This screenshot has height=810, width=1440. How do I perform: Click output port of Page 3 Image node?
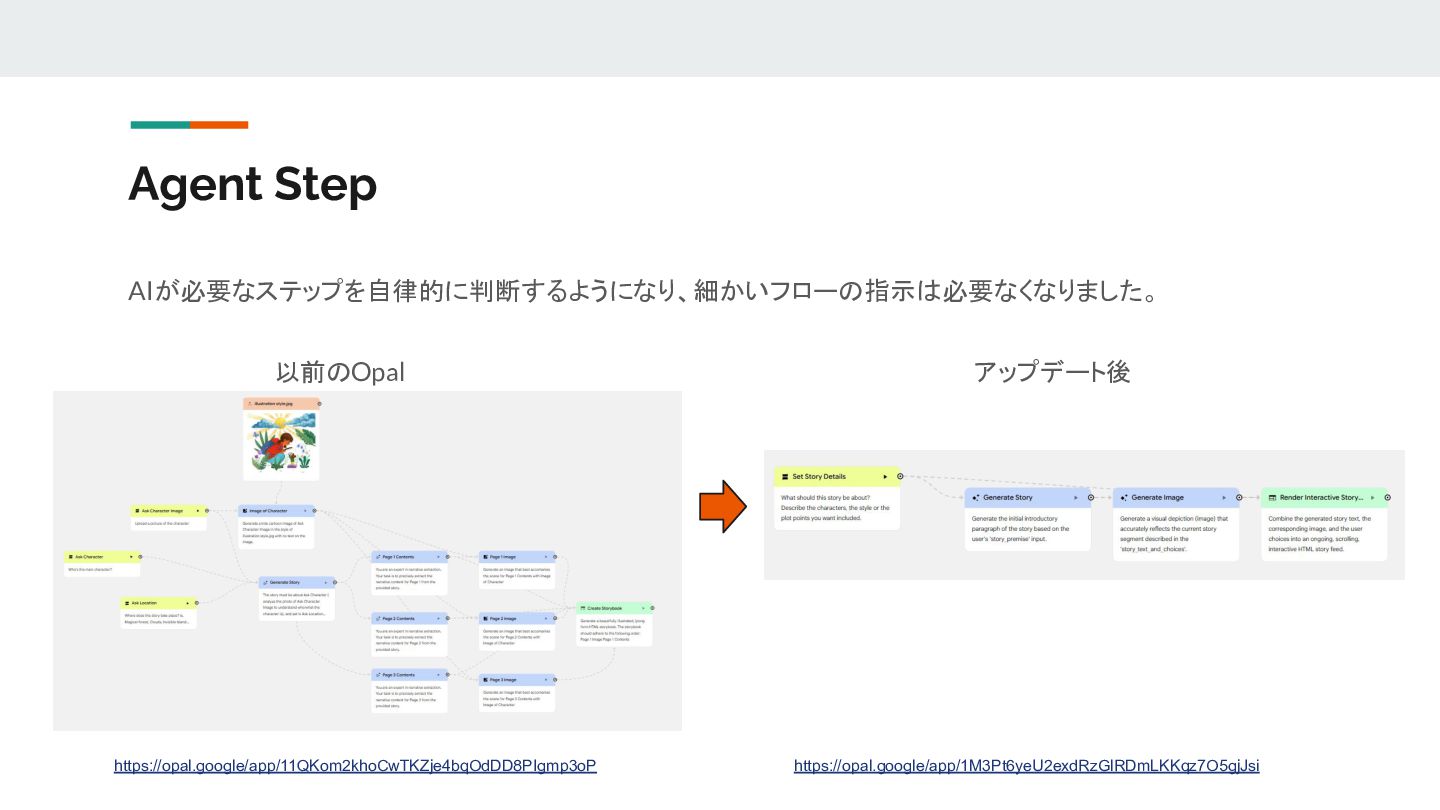click(x=555, y=680)
